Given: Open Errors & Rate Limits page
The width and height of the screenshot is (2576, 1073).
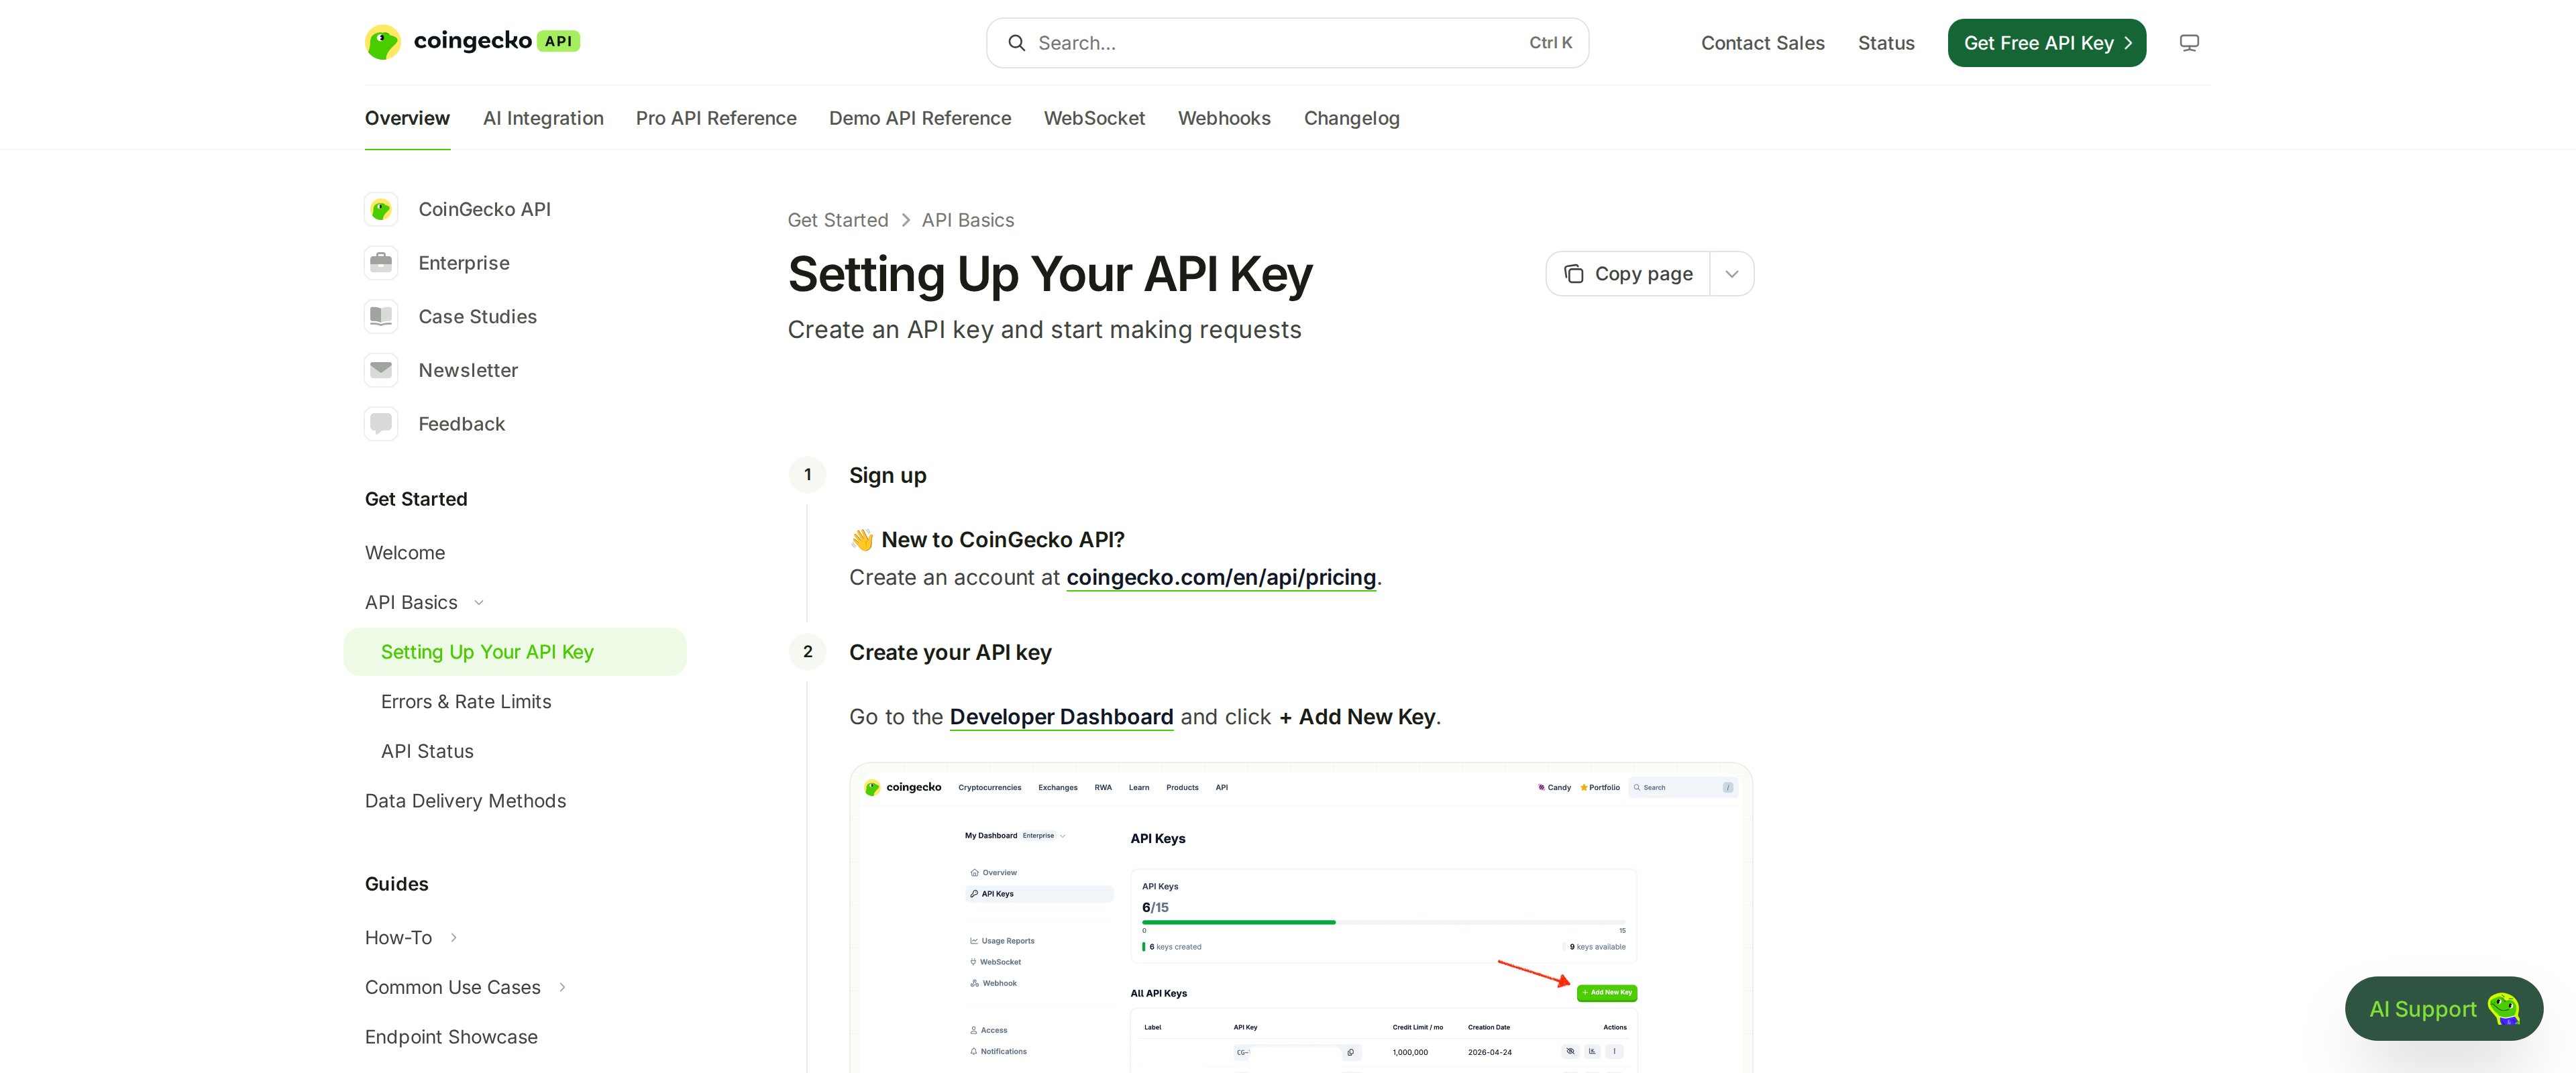Looking at the screenshot, I should (466, 701).
